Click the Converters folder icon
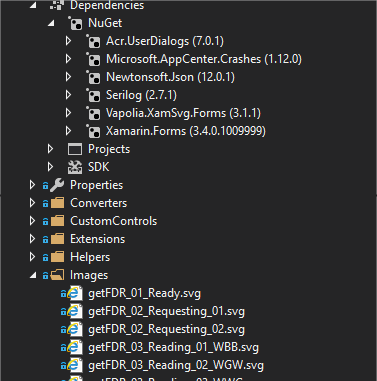The height and width of the screenshot is (381, 377). [x=57, y=203]
